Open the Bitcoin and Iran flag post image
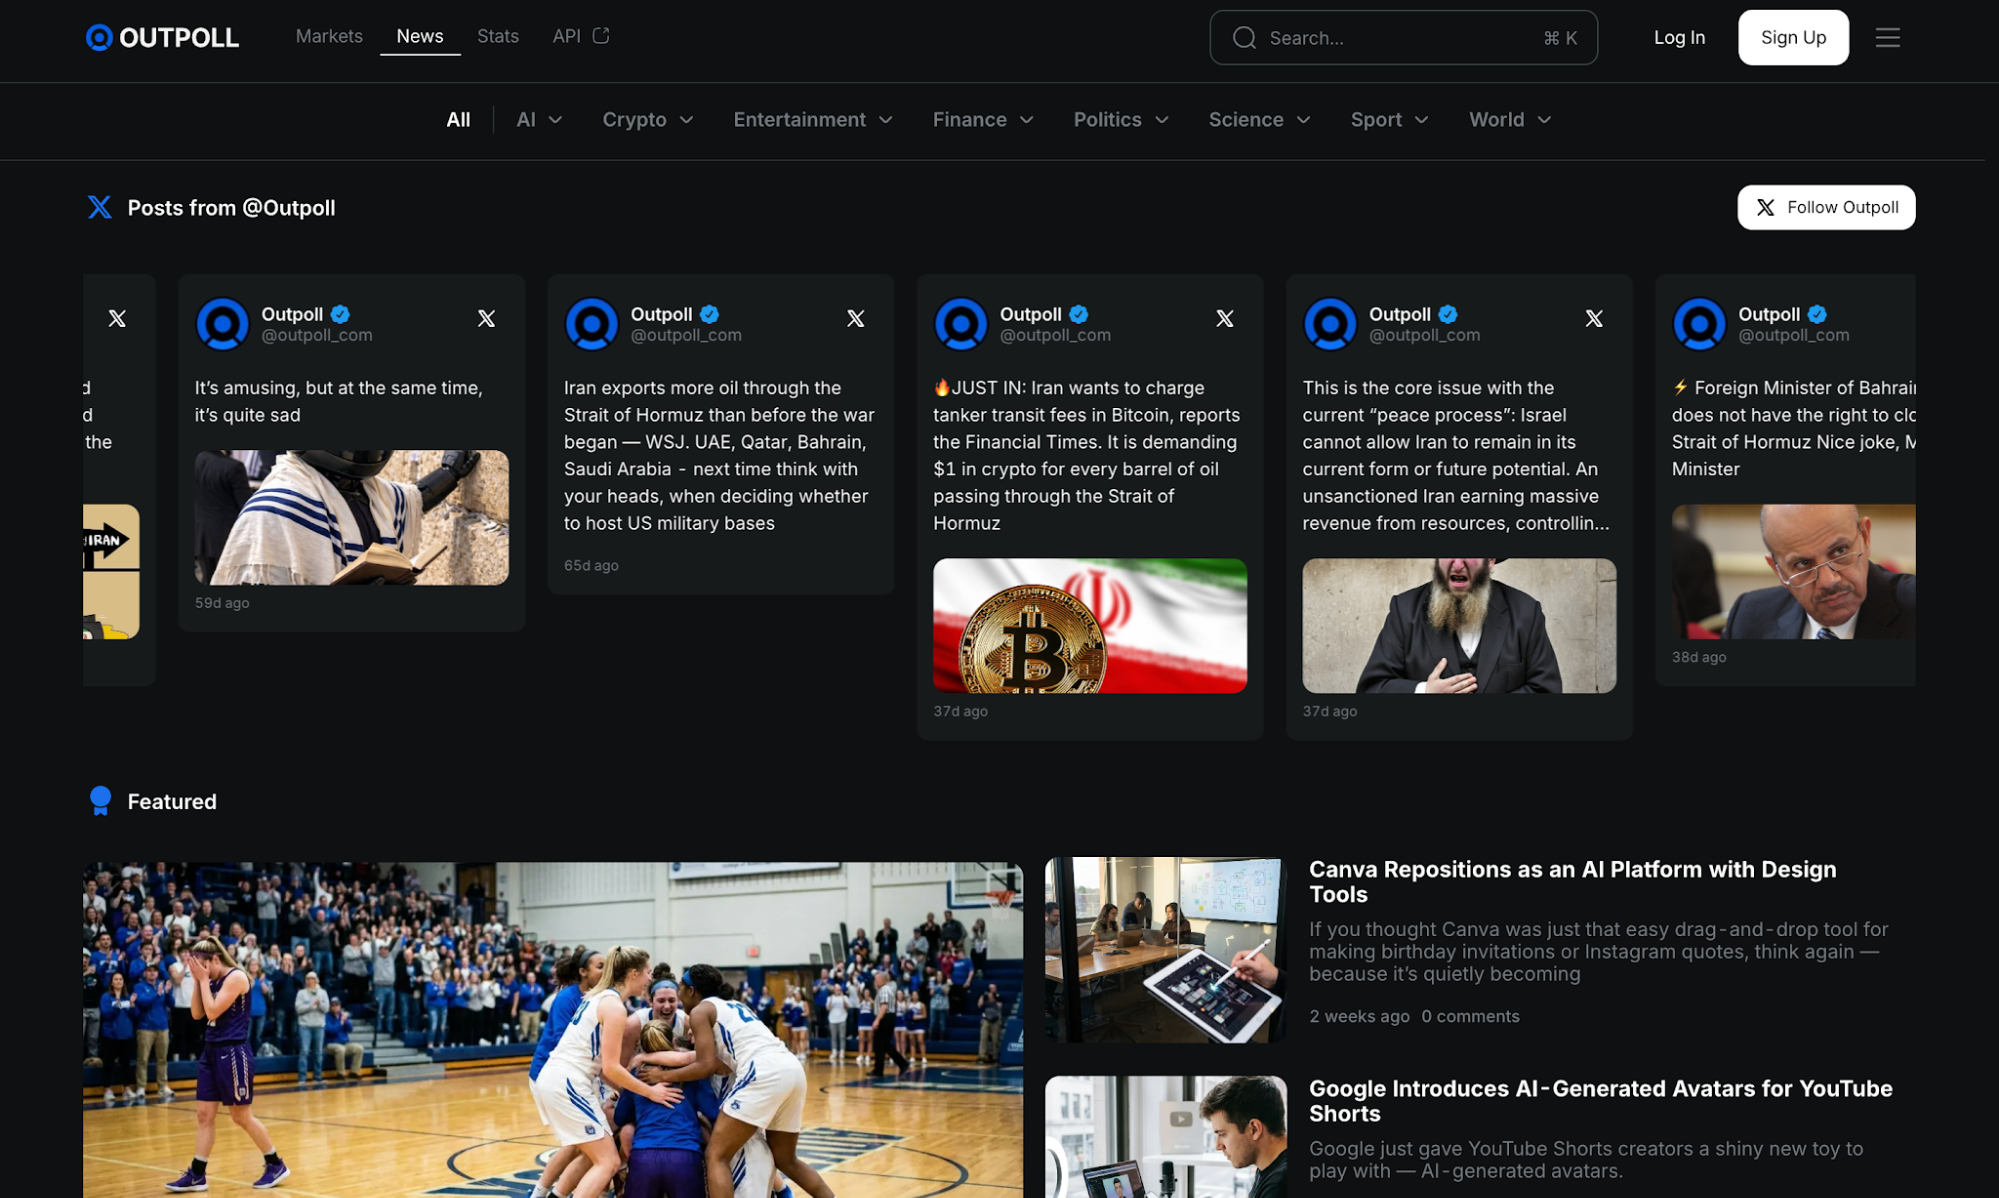Viewport: 1999px width, 1198px height. [x=1090, y=626]
